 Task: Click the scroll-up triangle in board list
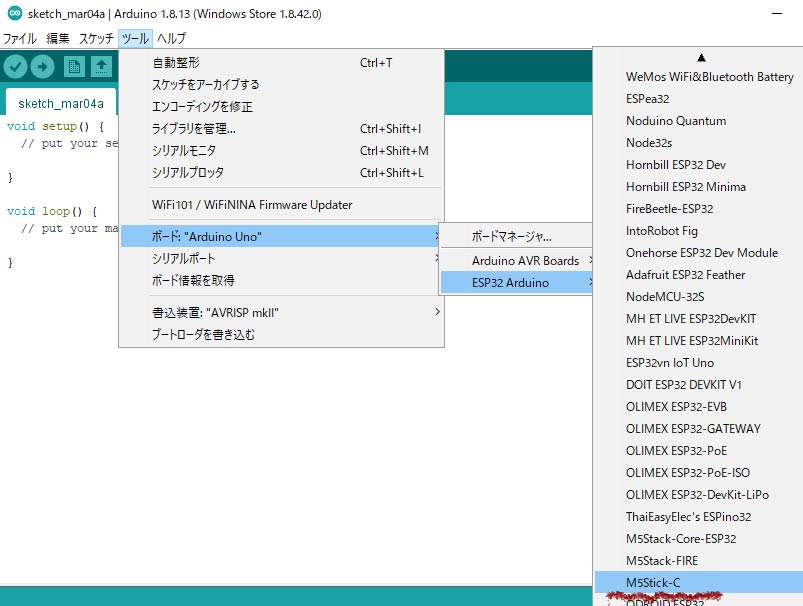pos(701,57)
